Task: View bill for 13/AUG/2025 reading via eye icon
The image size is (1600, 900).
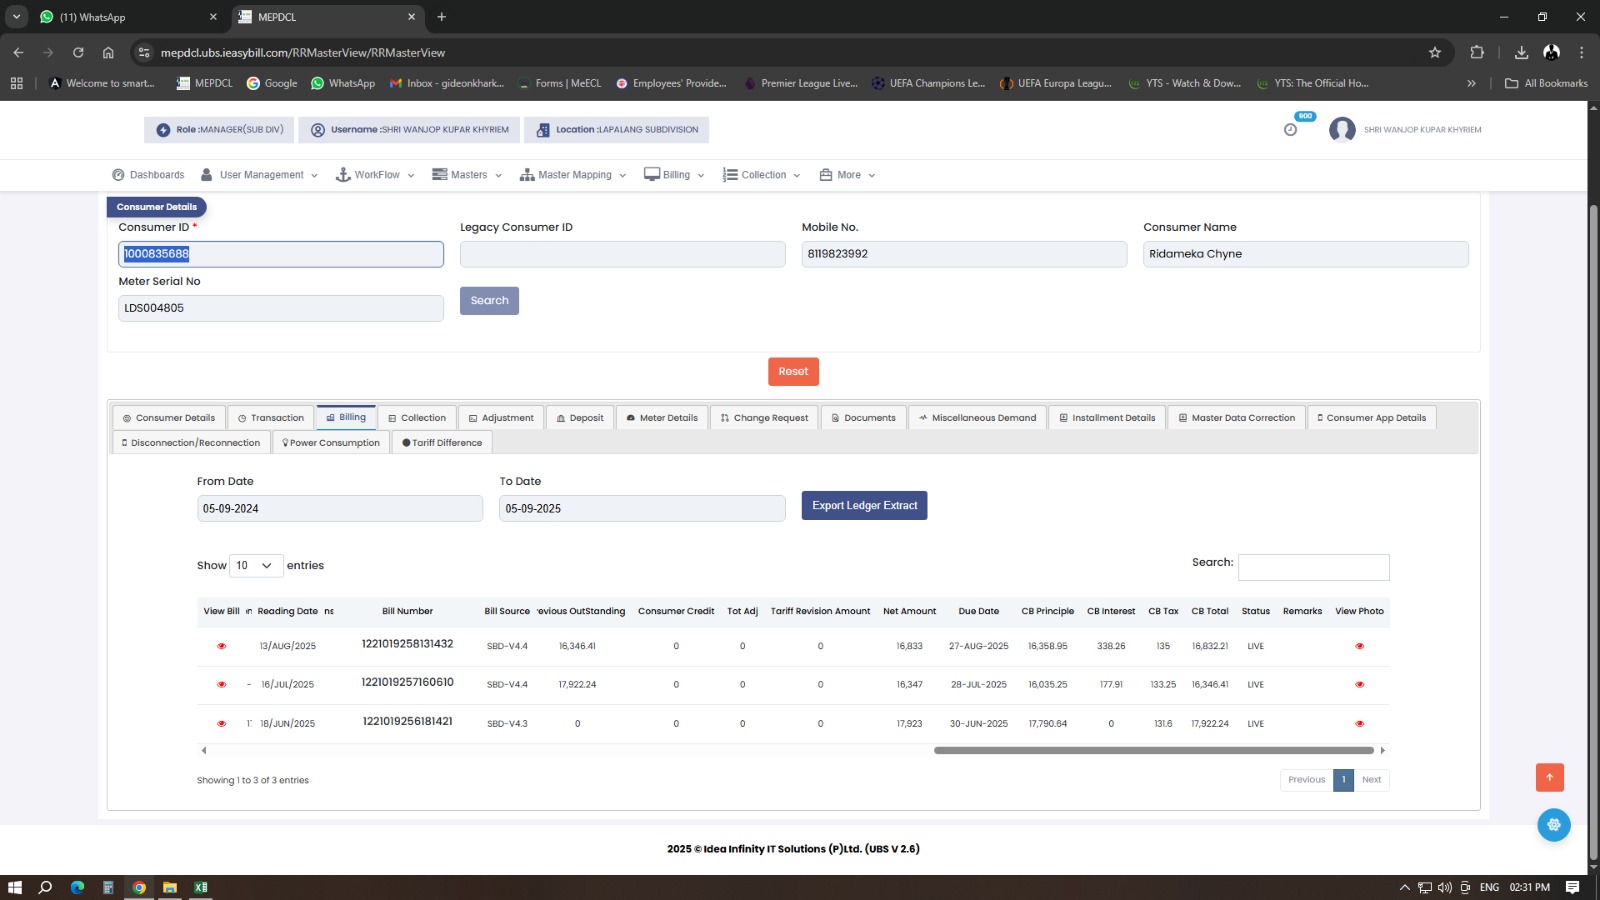Action: coord(222,646)
